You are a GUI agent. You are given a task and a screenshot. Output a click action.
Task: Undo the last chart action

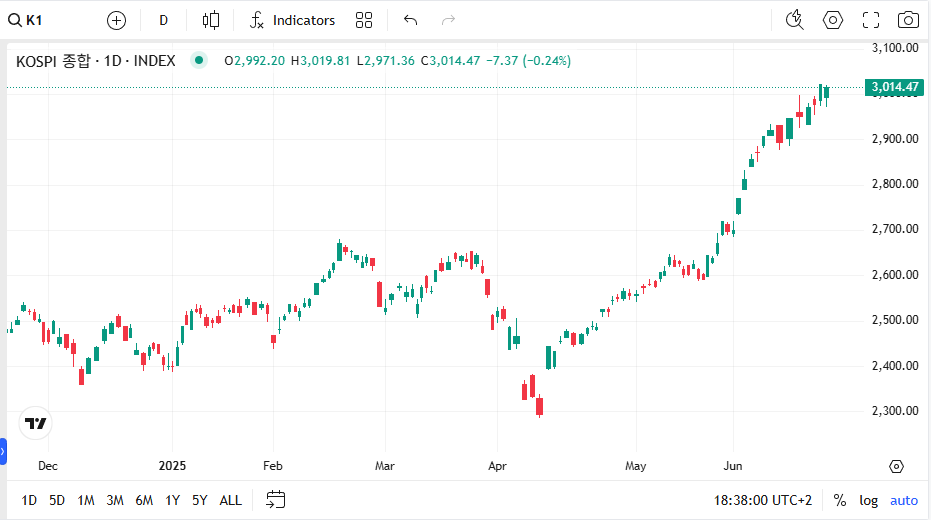[x=410, y=20]
